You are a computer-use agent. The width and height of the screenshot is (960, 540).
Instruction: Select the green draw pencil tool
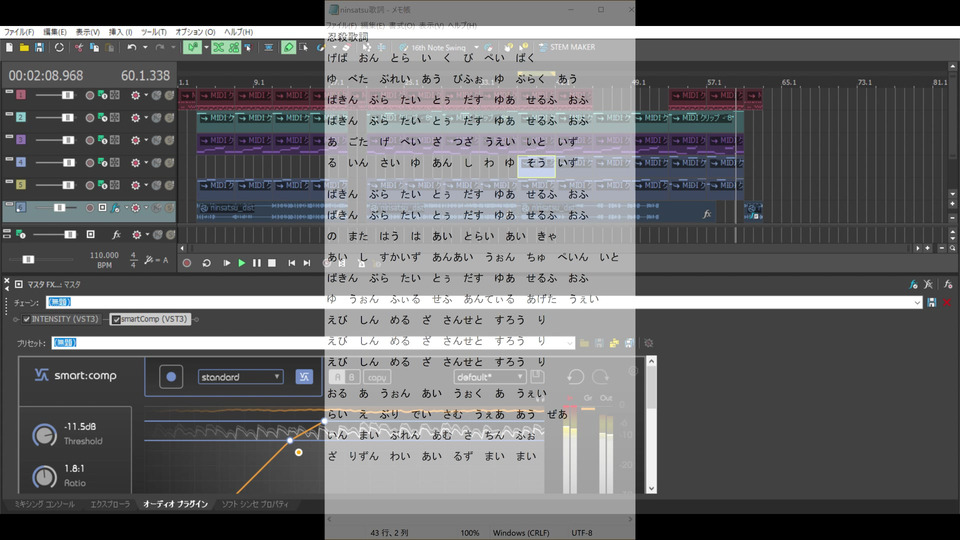click(x=288, y=47)
